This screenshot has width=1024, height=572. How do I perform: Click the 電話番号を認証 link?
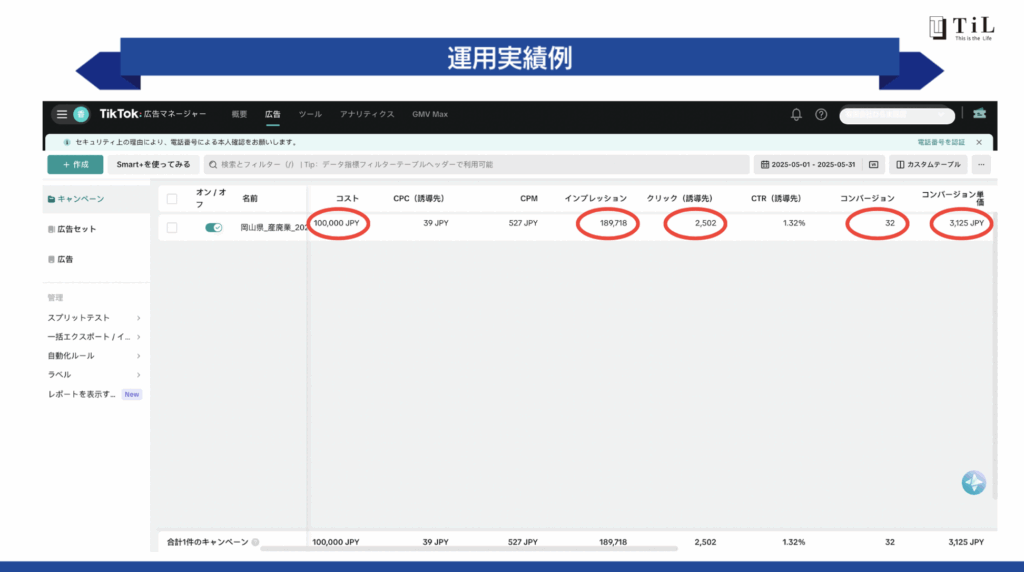(940, 143)
